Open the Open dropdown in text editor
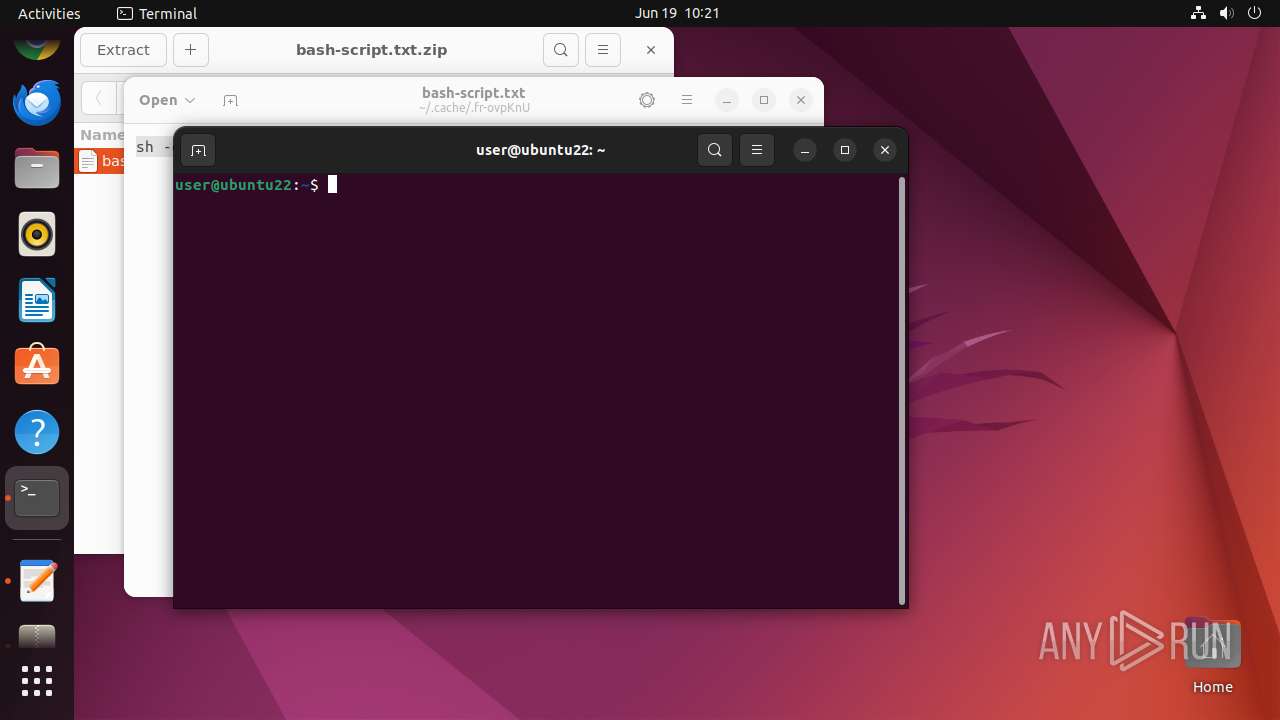 click(167, 100)
